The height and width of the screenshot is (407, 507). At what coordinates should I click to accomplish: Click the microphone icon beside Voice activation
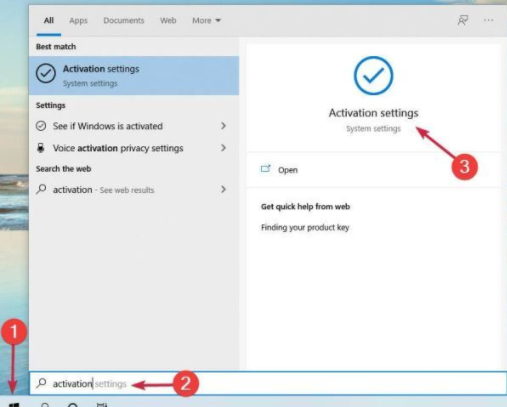41,148
